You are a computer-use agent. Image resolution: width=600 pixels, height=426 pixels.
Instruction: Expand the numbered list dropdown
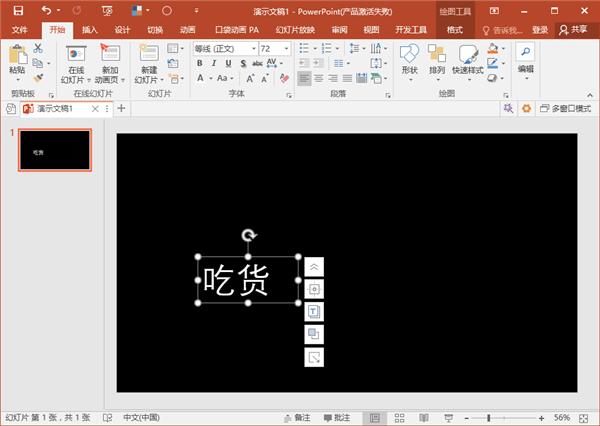(337, 49)
